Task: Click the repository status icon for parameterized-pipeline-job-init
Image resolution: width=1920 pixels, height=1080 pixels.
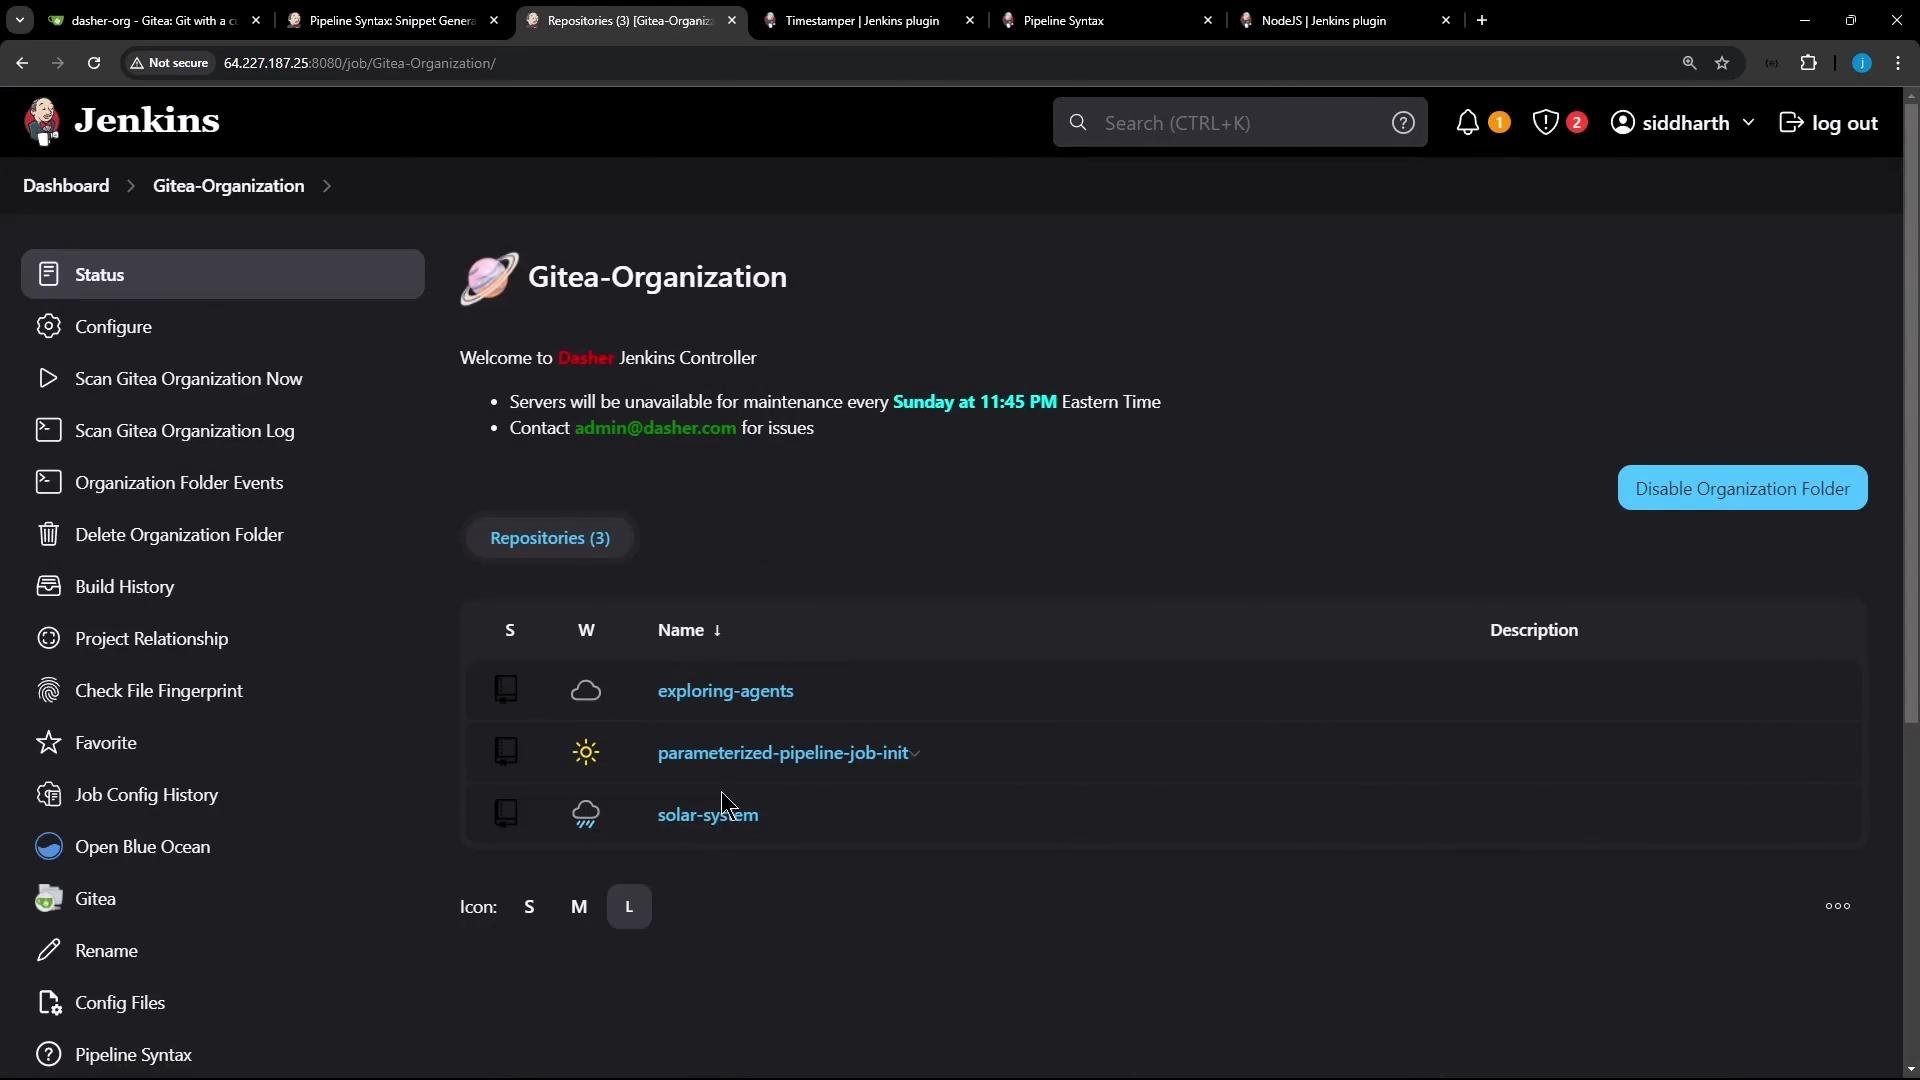Action: (506, 751)
